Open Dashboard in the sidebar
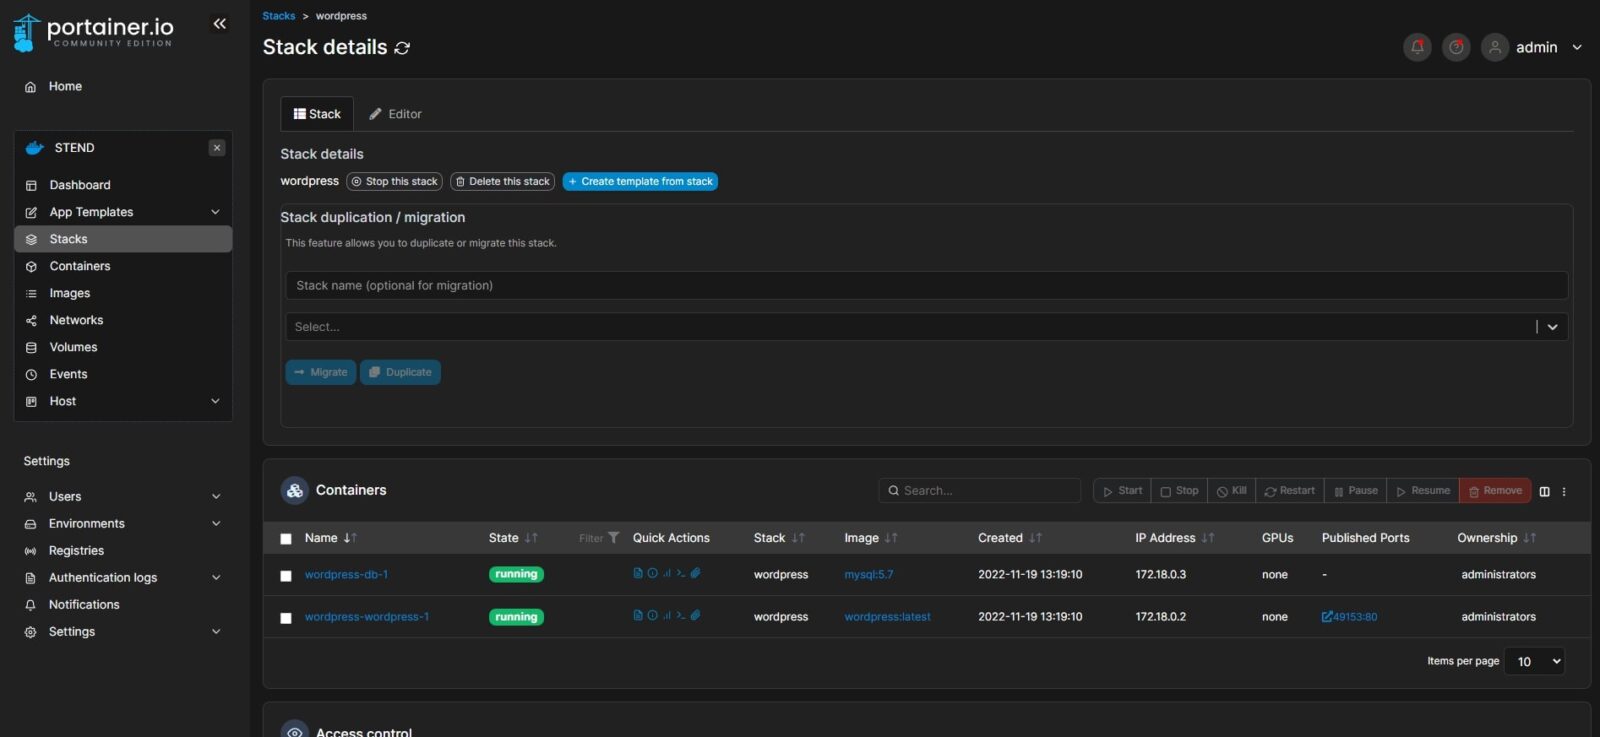 123,185
